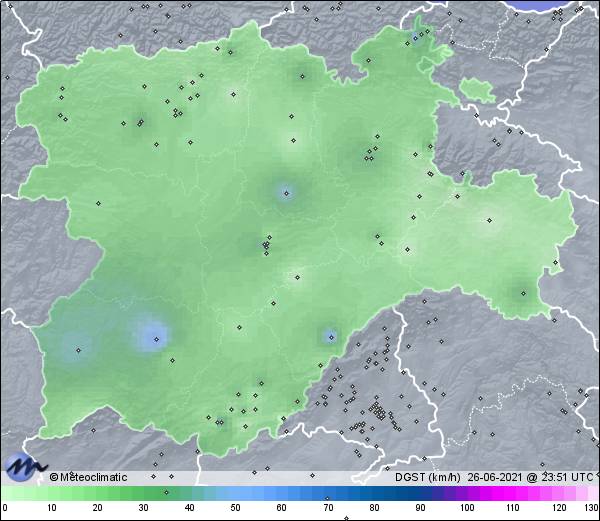The height and width of the screenshot is (521, 600).
Task: Click the scale label 20
Action: click(98, 508)
